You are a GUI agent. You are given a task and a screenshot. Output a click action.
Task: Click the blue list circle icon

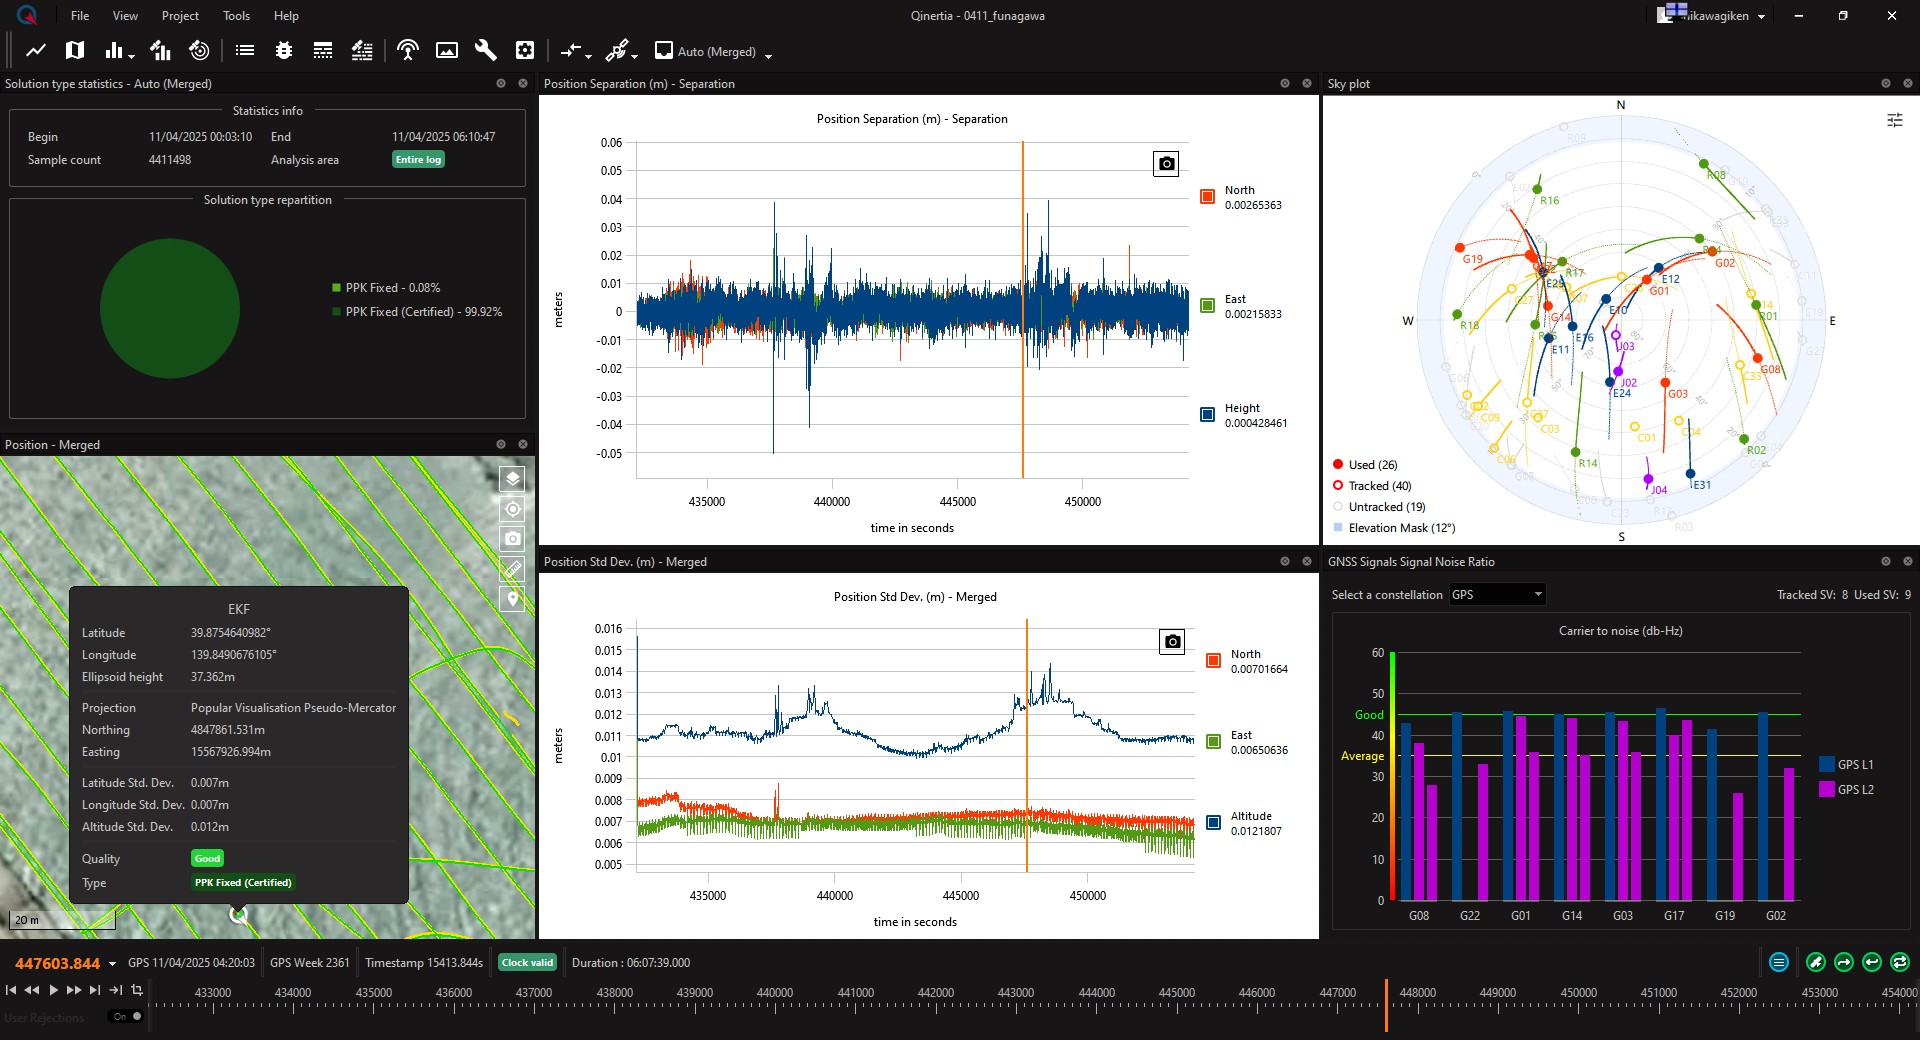pos(1779,962)
